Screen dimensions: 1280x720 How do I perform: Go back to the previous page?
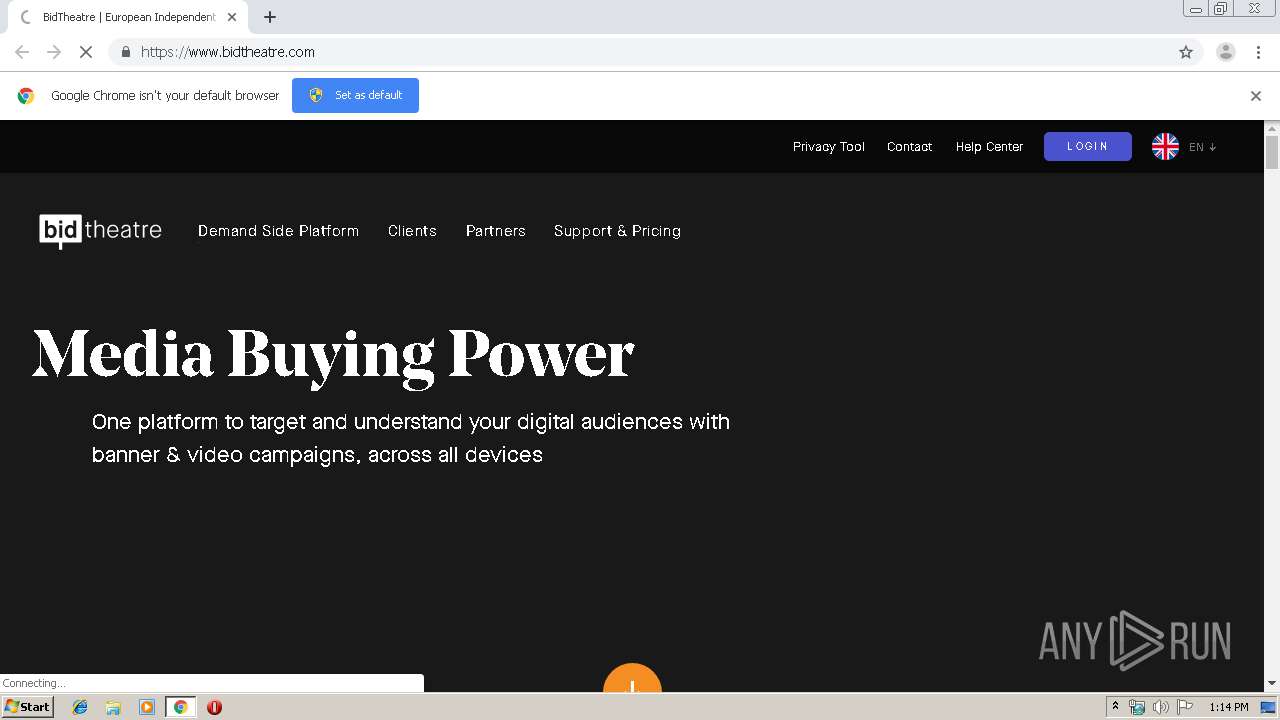point(22,52)
